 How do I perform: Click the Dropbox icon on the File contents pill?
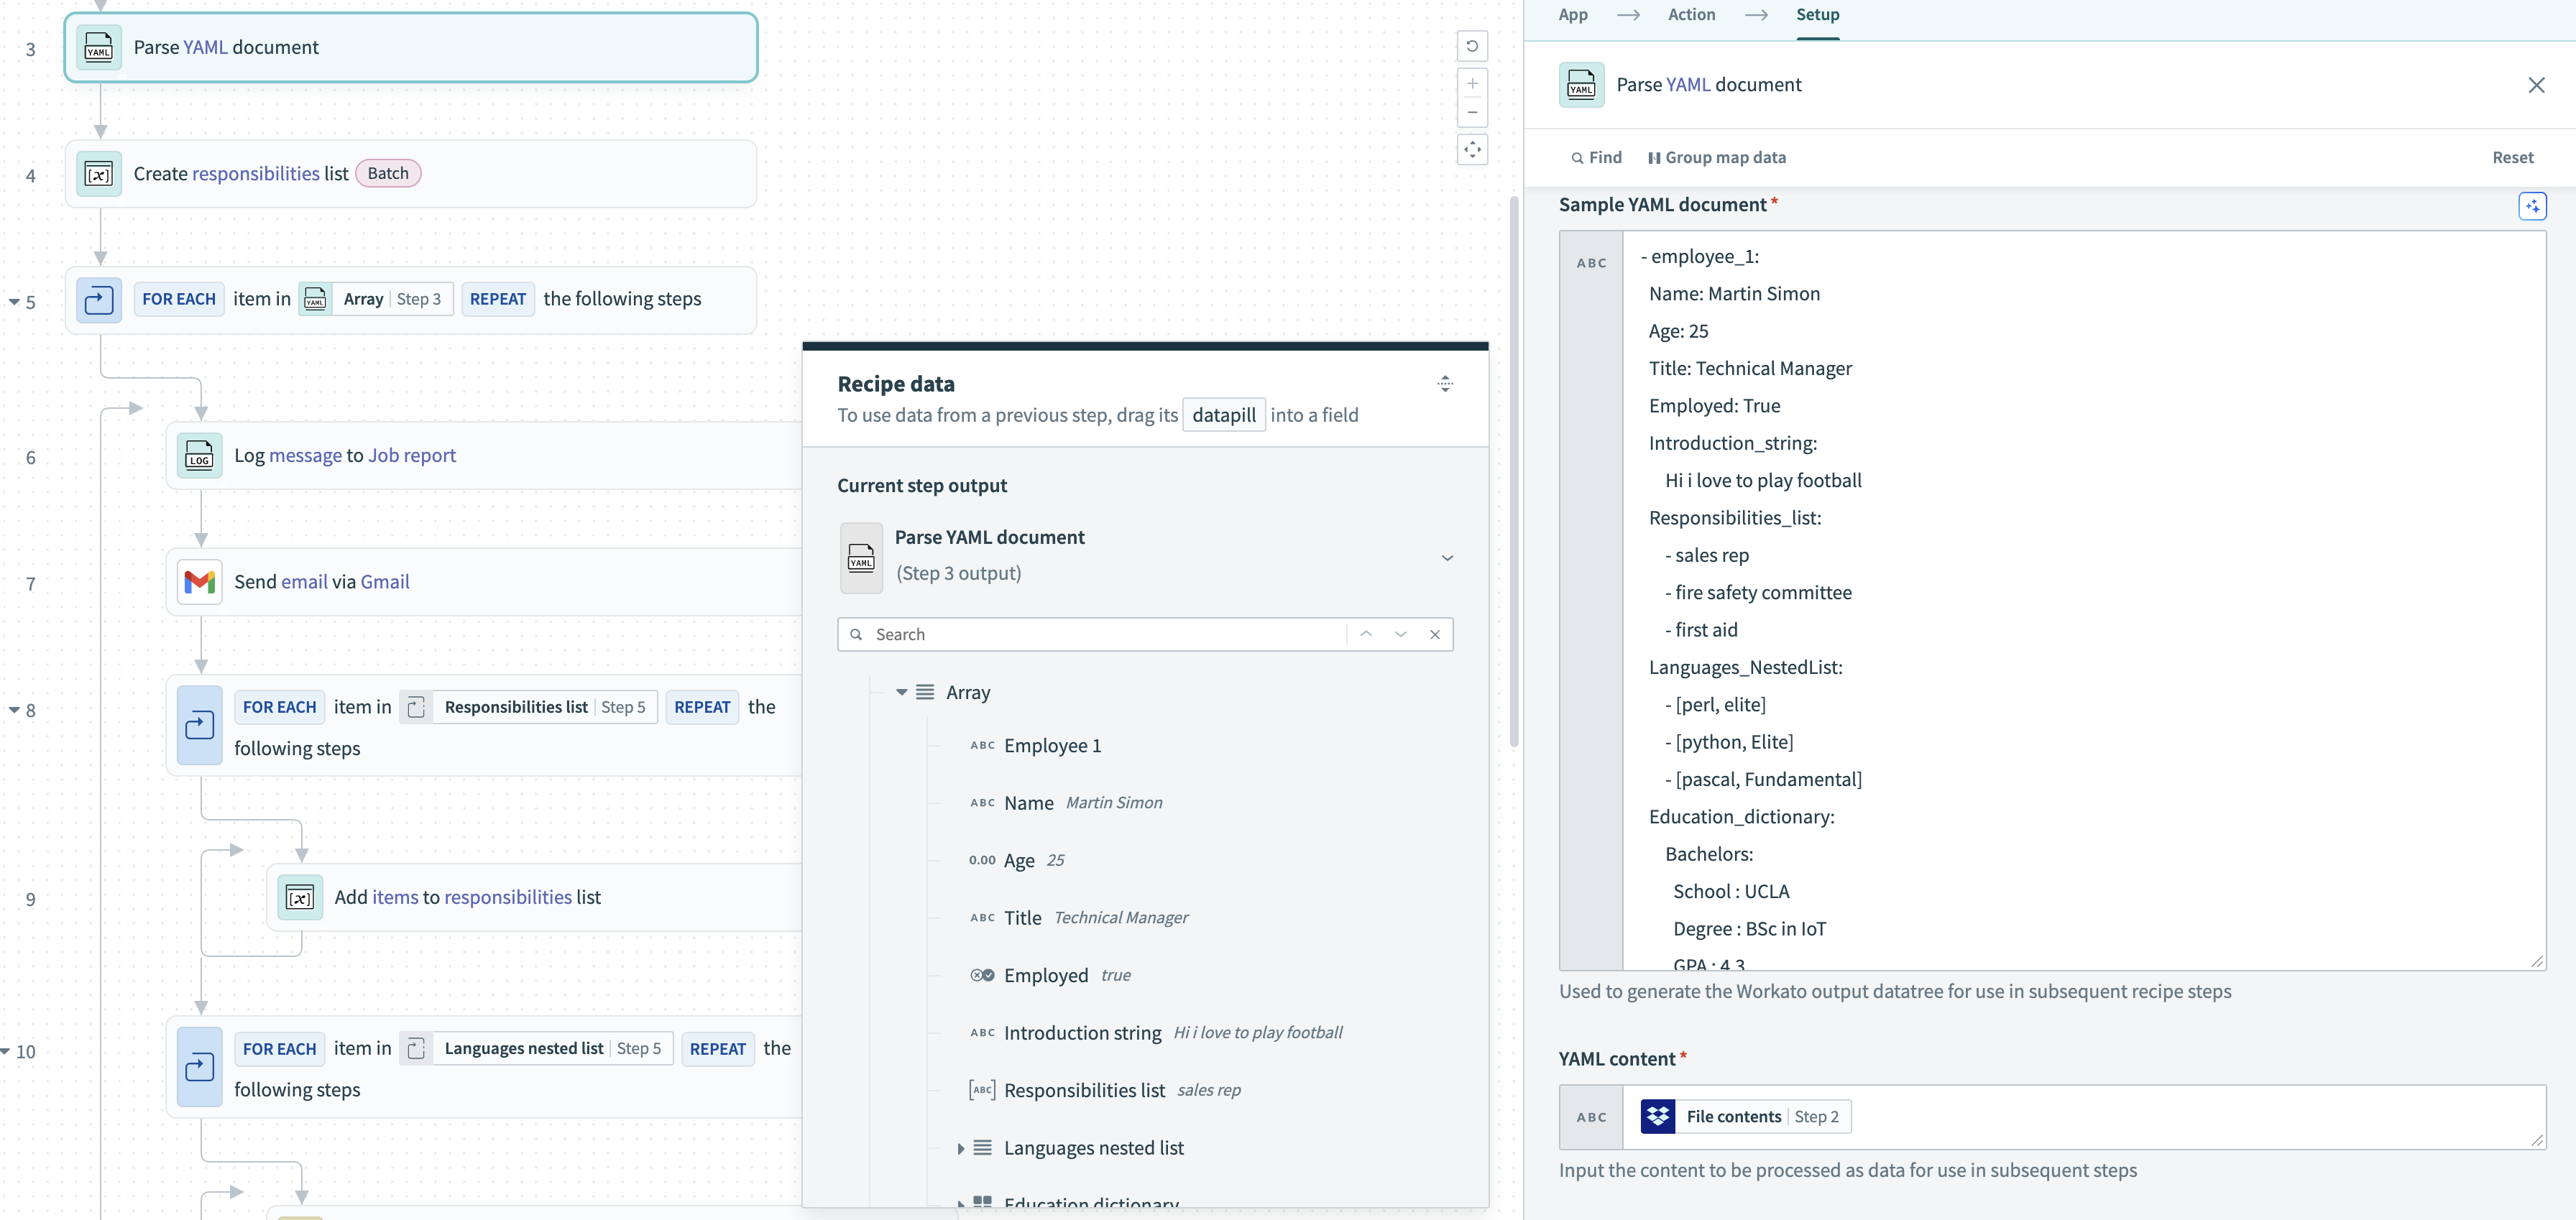pos(1659,1116)
